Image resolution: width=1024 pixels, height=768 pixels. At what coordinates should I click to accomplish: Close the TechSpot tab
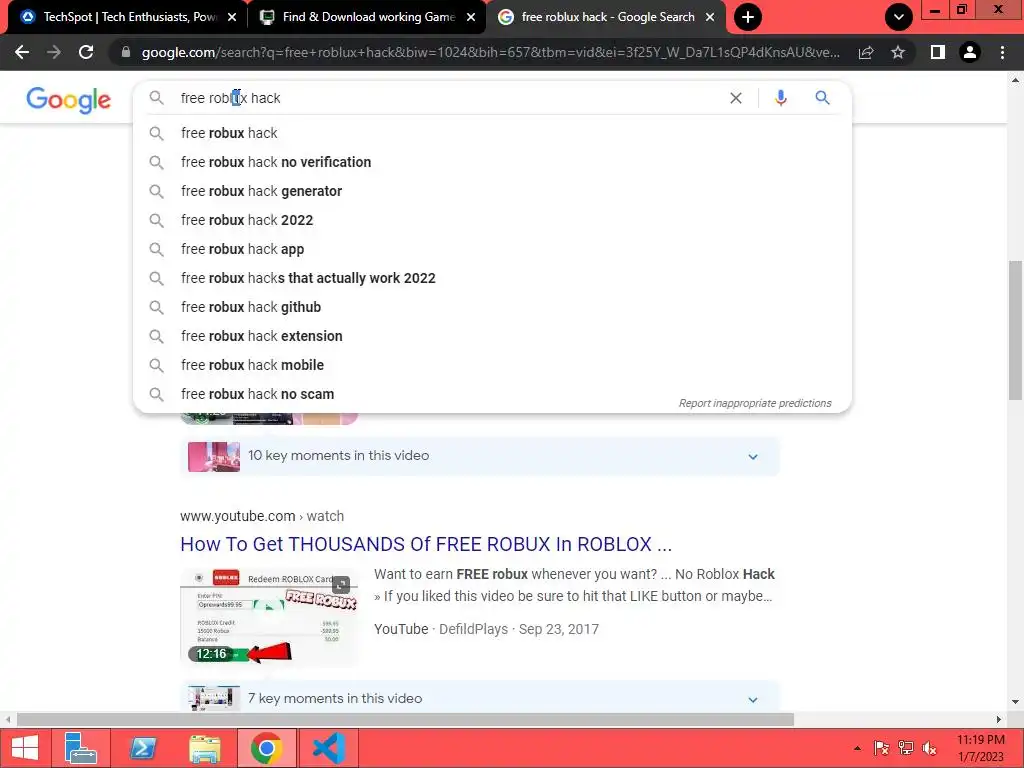click(232, 17)
